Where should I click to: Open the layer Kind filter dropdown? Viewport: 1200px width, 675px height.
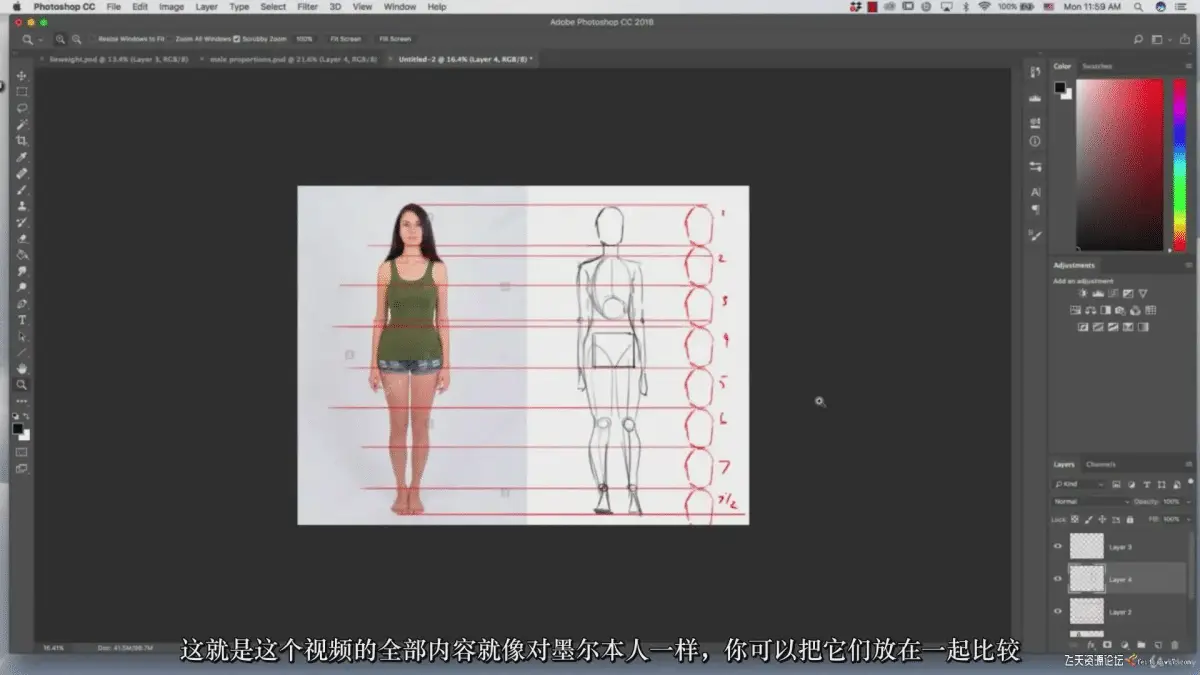pyautogui.click(x=1077, y=485)
